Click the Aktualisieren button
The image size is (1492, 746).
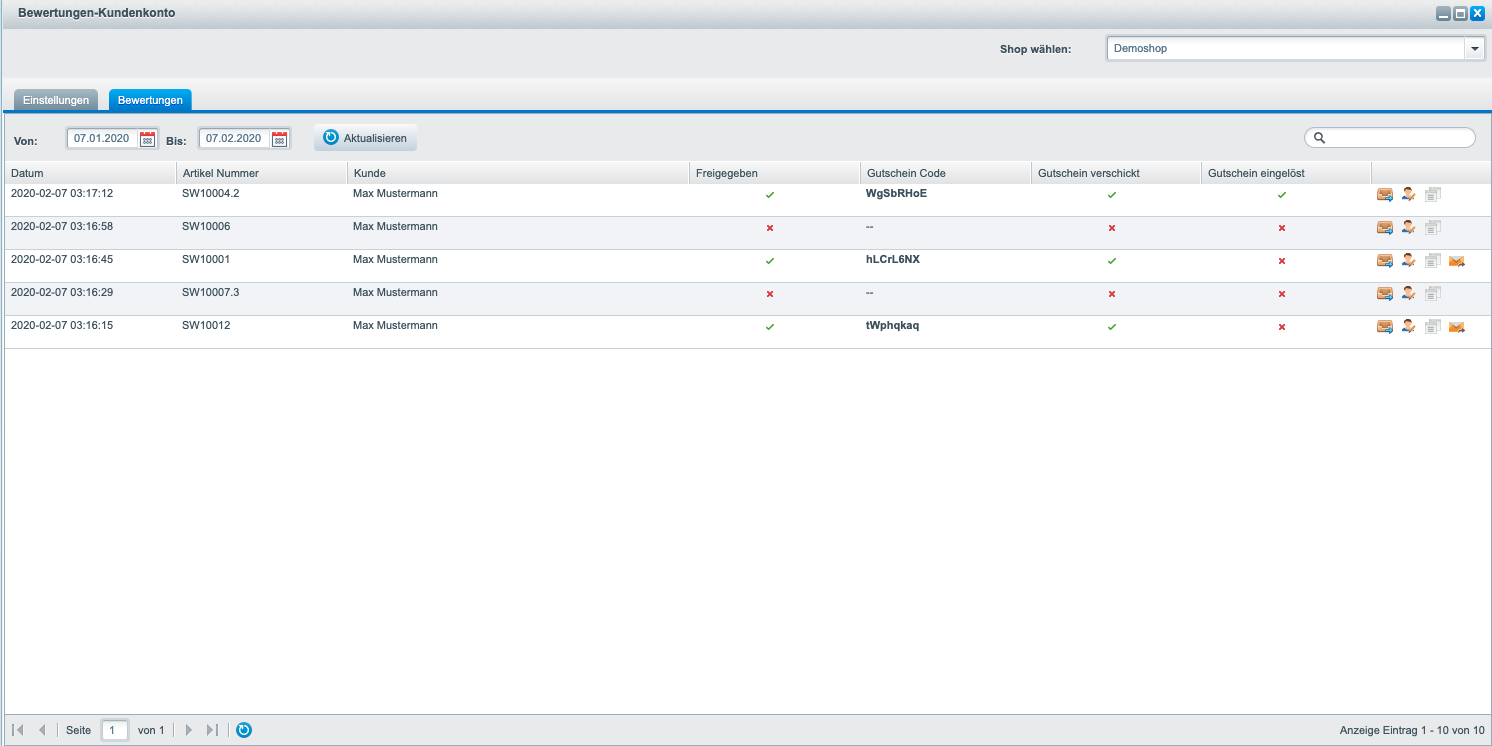point(366,138)
